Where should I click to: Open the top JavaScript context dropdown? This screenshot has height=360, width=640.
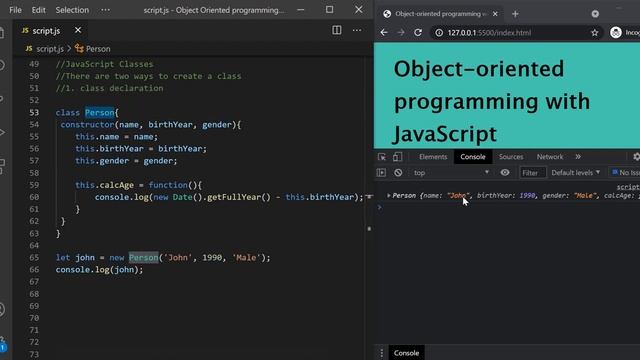tap(451, 173)
